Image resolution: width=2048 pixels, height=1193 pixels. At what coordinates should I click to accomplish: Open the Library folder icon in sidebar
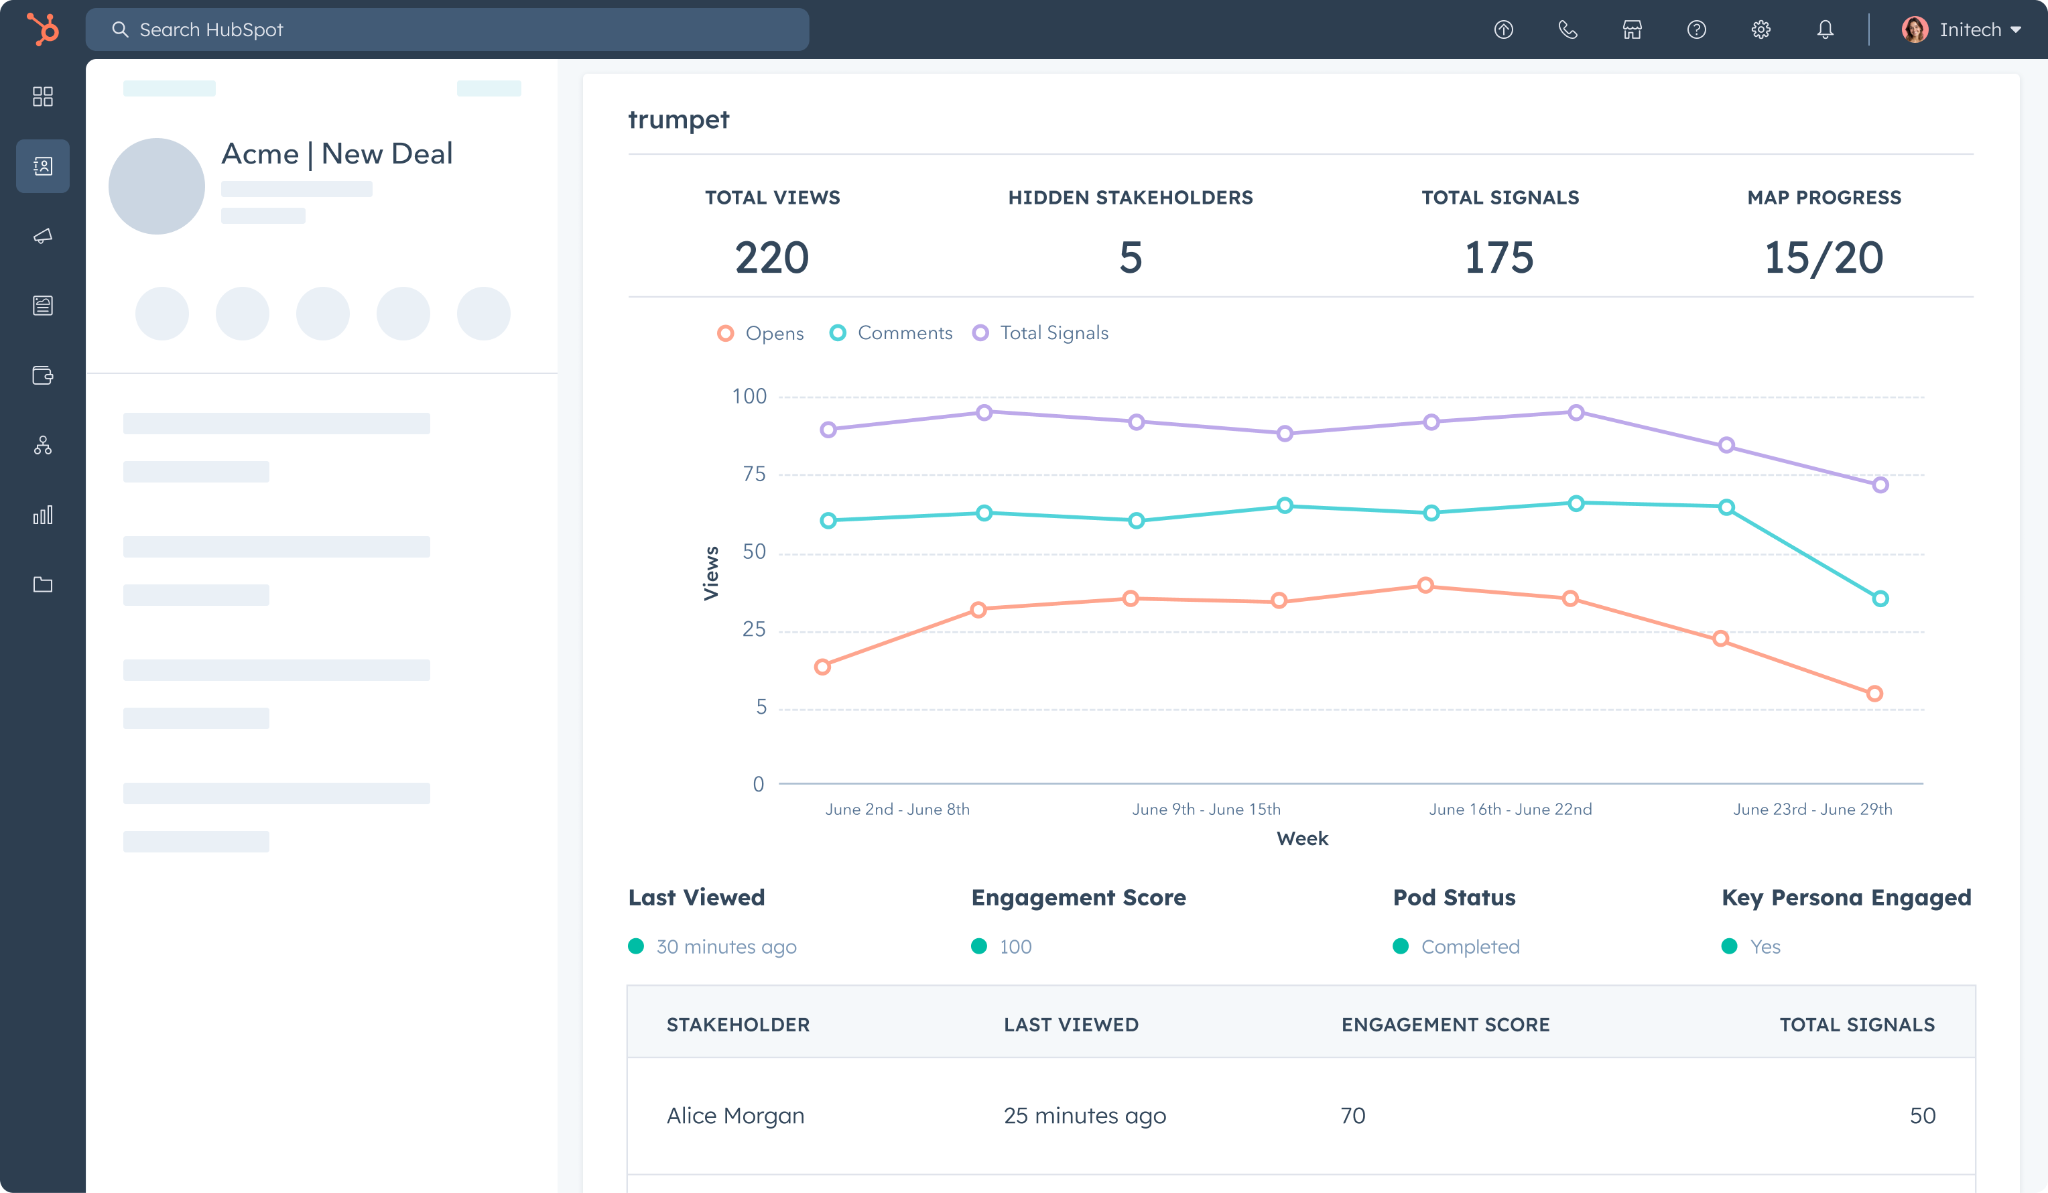click(x=43, y=584)
